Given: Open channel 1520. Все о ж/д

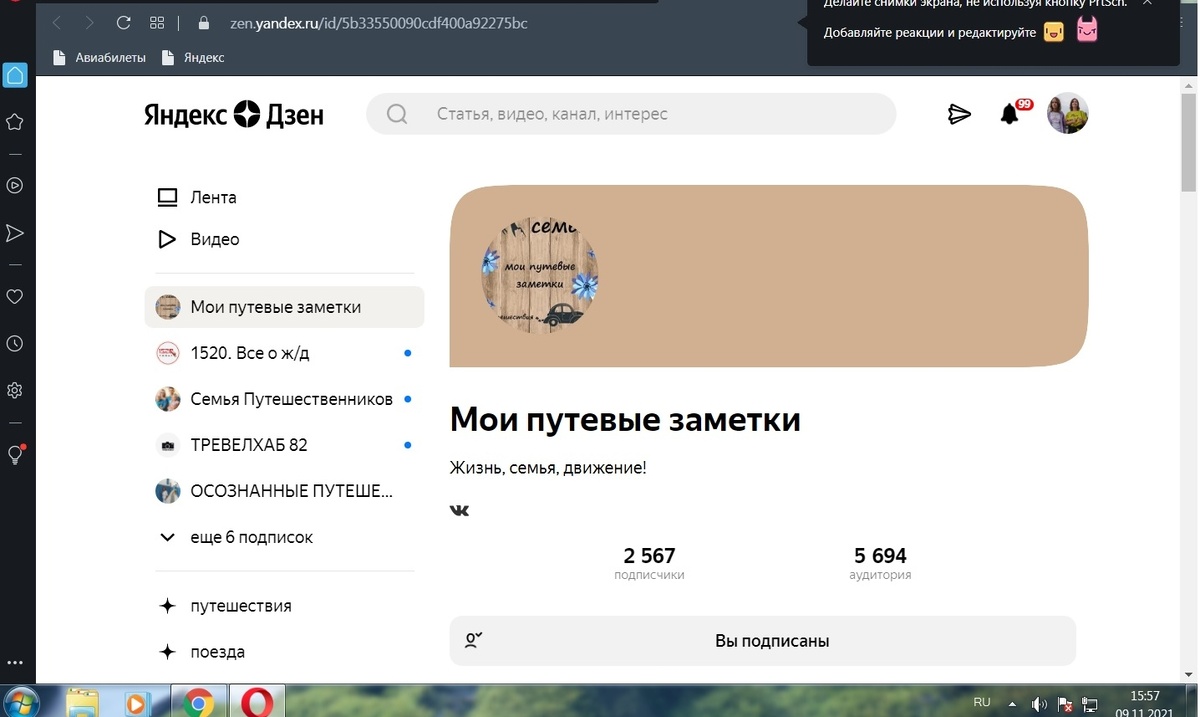Looking at the screenshot, I should click(x=250, y=352).
